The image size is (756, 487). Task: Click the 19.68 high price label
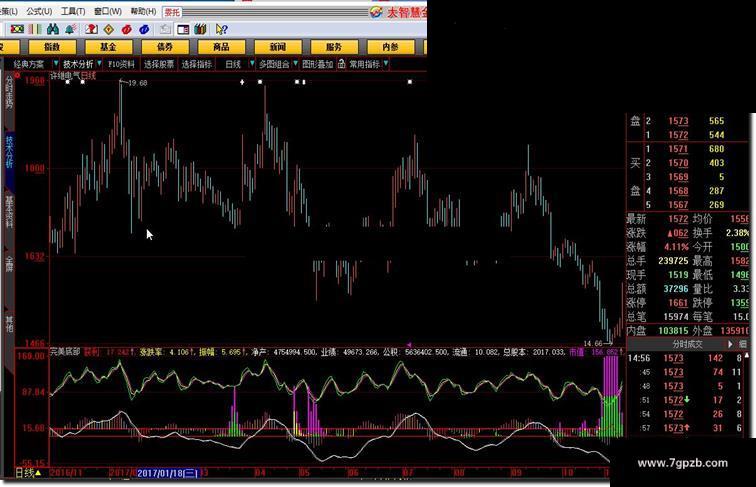click(x=138, y=83)
